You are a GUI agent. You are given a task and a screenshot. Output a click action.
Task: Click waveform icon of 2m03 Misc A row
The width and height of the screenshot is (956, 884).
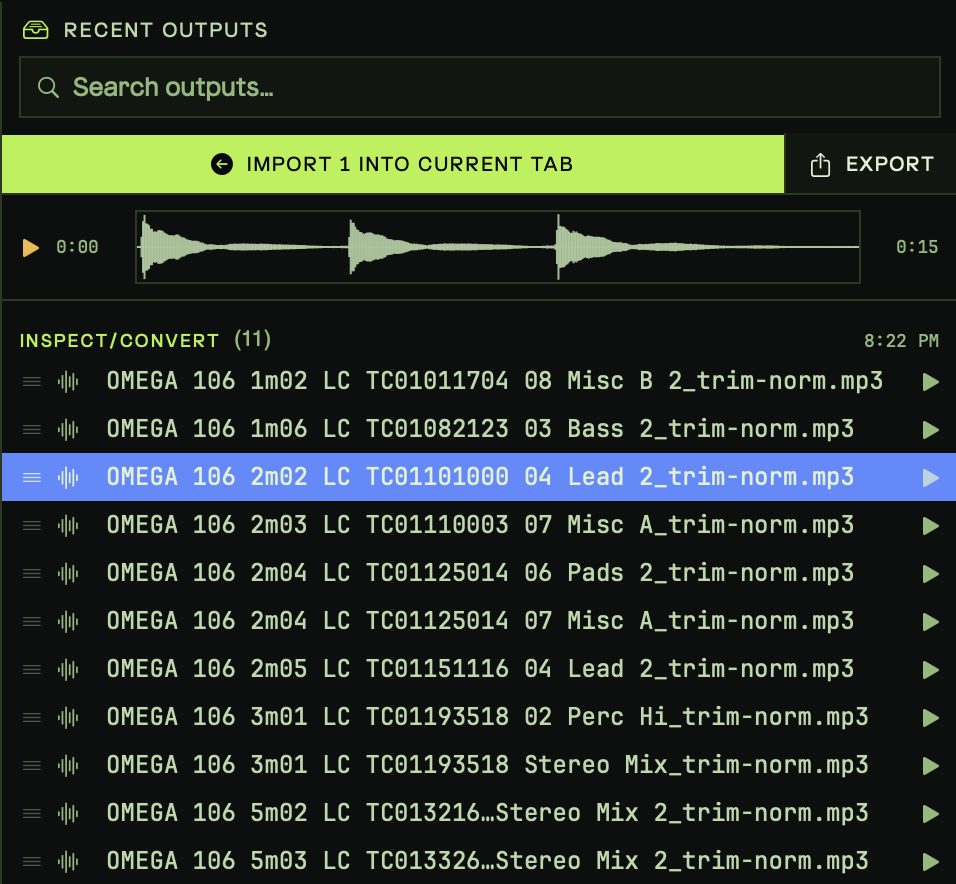(x=68, y=526)
